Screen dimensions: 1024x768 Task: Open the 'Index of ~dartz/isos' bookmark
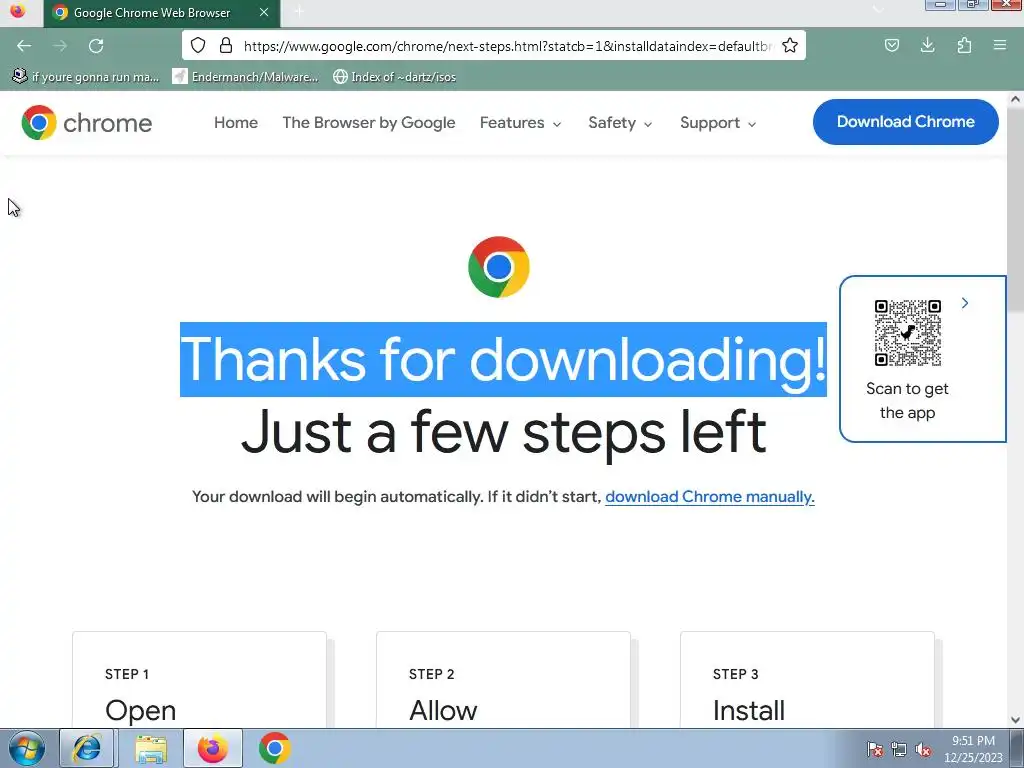[x=394, y=76]
